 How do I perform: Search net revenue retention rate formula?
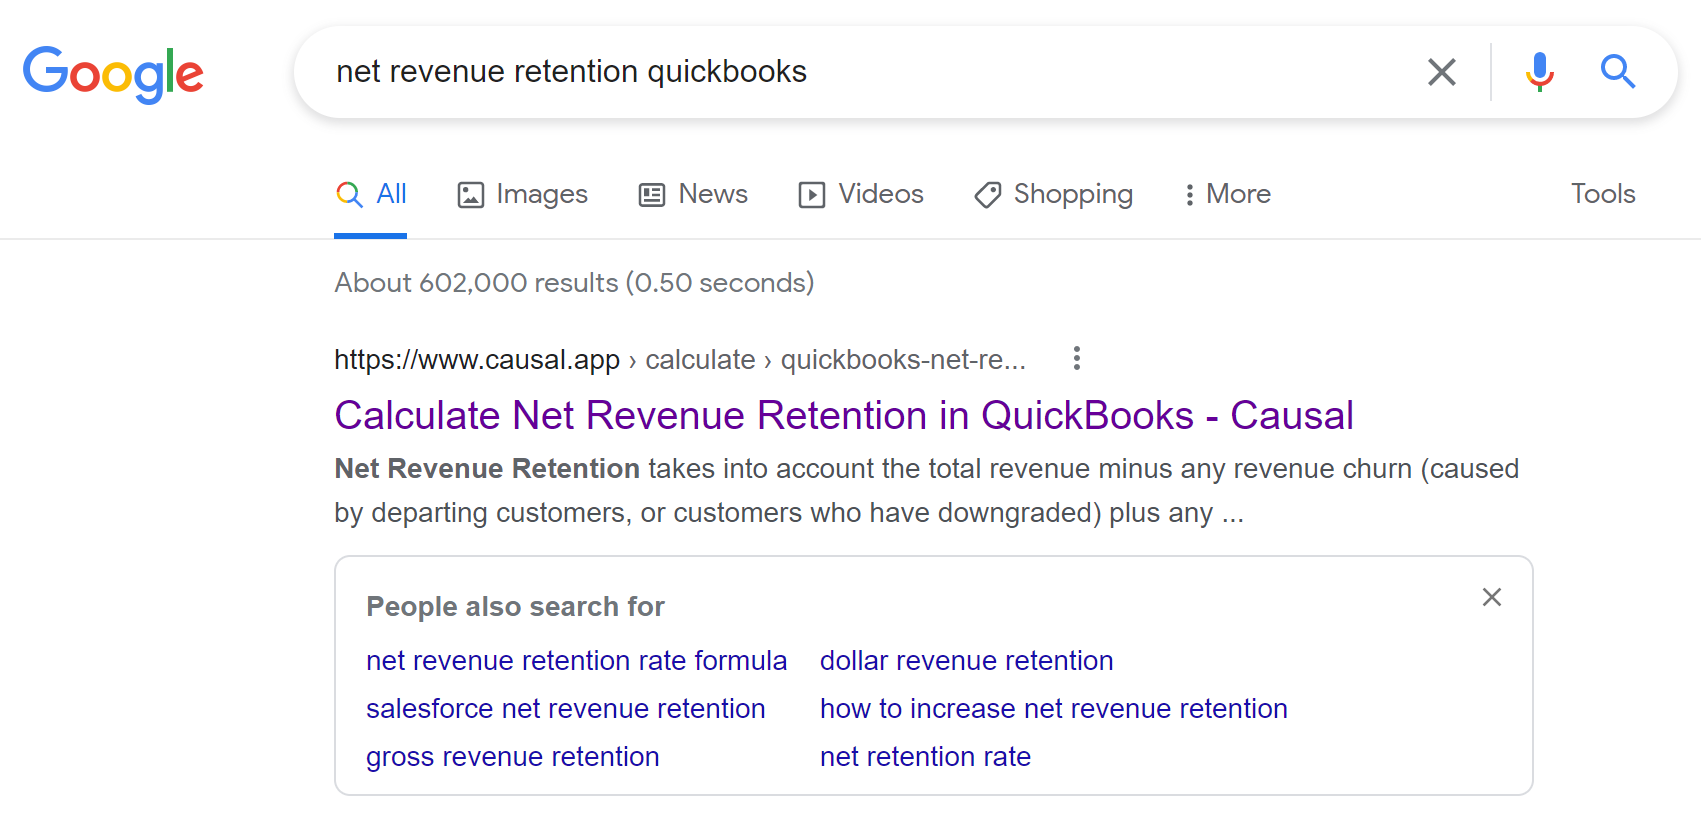577,661
